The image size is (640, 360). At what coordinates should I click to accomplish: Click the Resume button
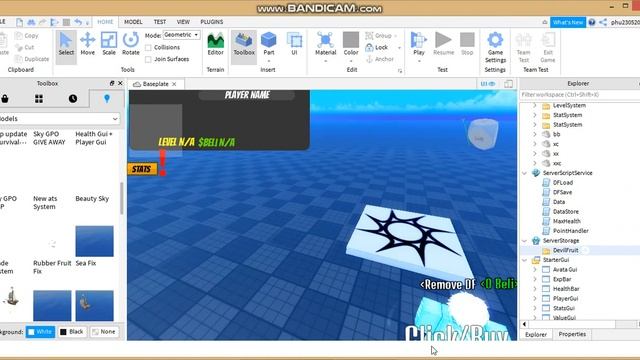point(443,44)
